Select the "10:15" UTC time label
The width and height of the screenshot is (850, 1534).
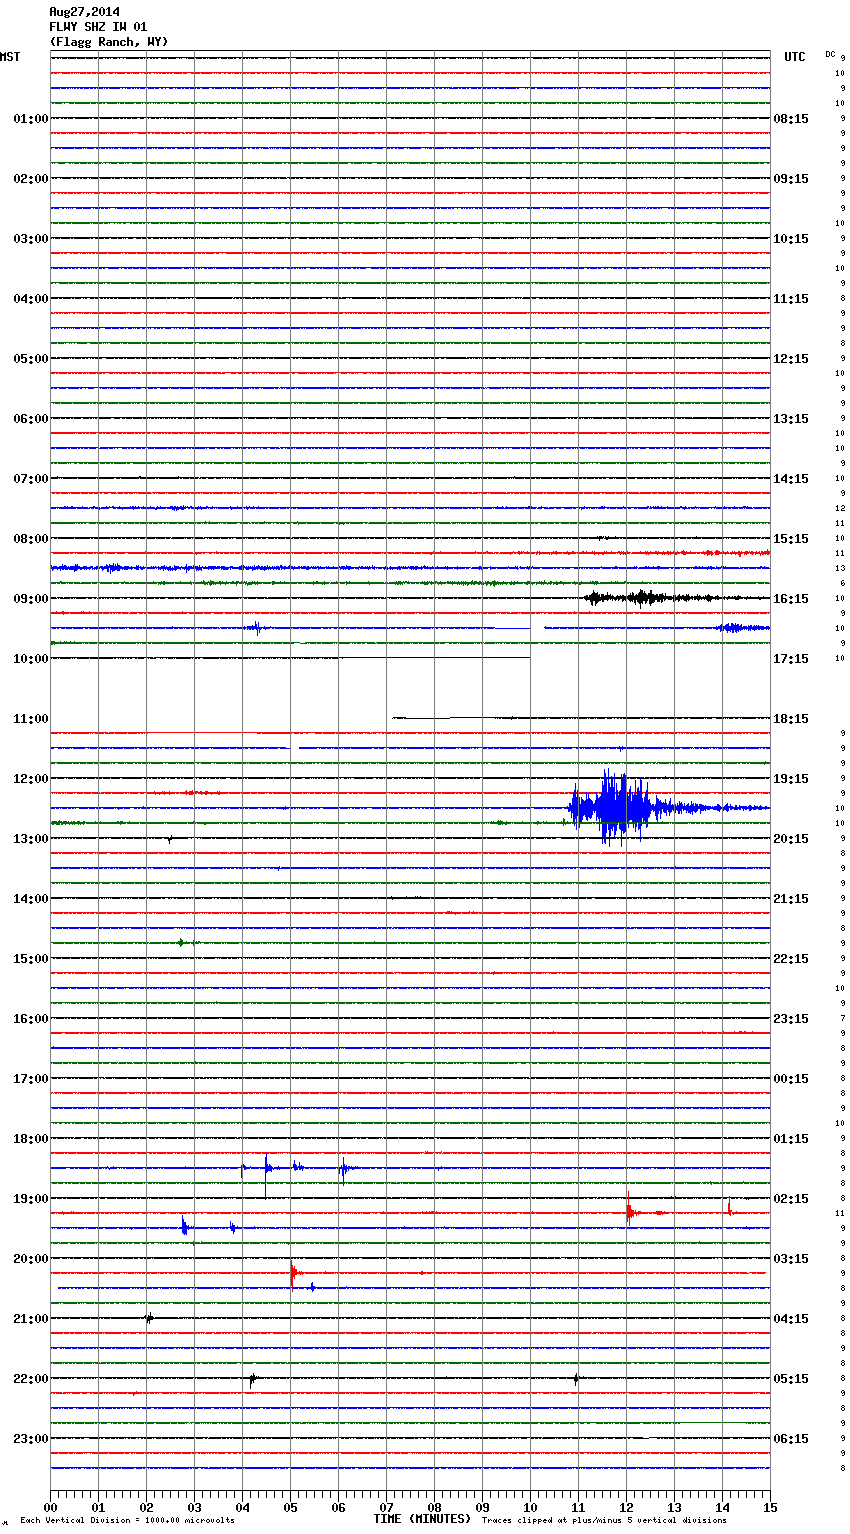point(791,239)
